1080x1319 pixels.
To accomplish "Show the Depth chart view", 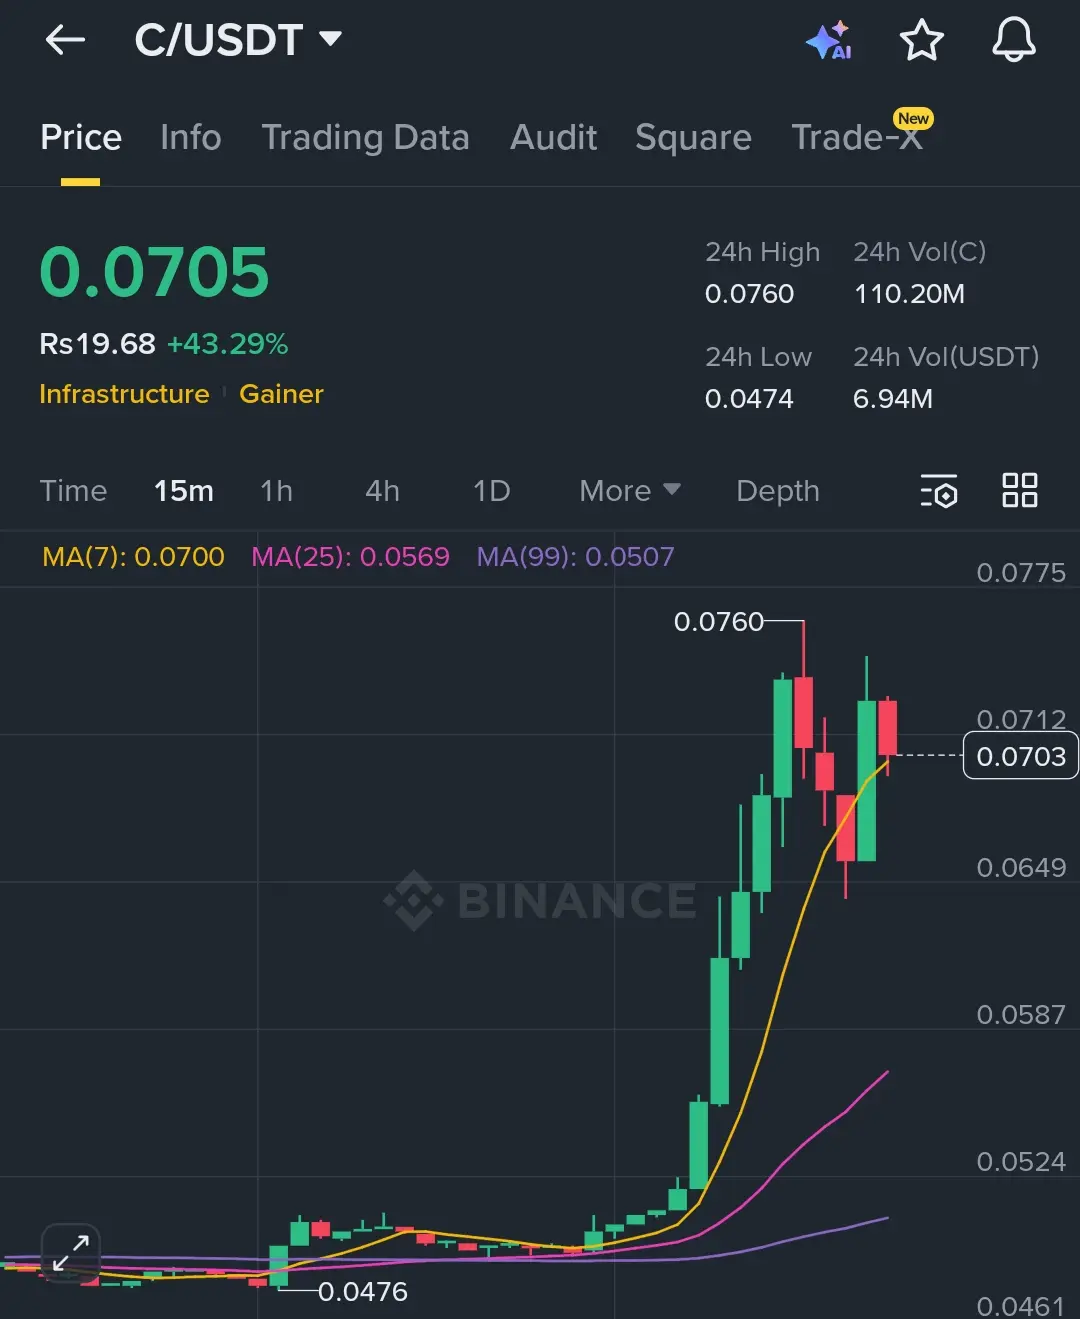I will point(778,491).
